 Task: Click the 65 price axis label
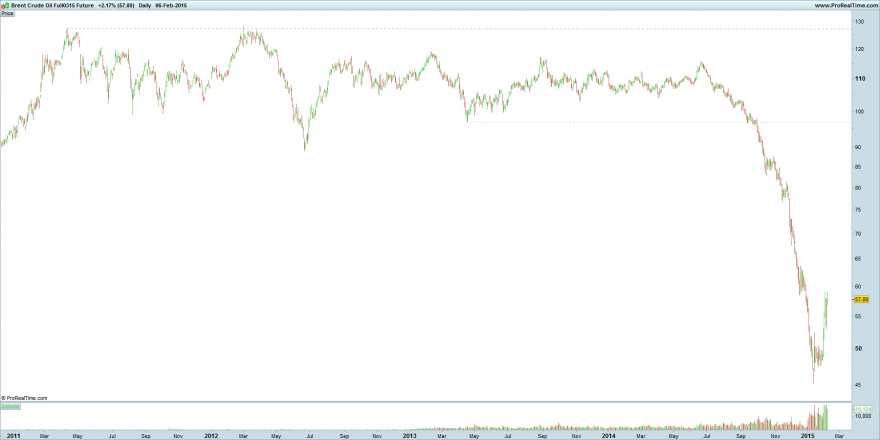pyautogui.click(x=858, y=259)
